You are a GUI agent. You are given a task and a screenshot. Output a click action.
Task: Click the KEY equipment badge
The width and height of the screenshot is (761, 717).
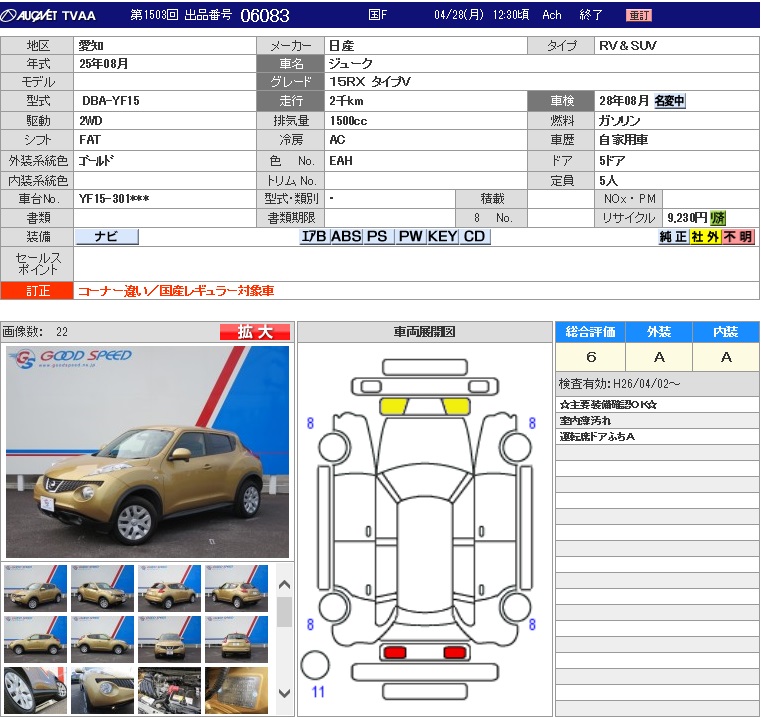(443, 237)
